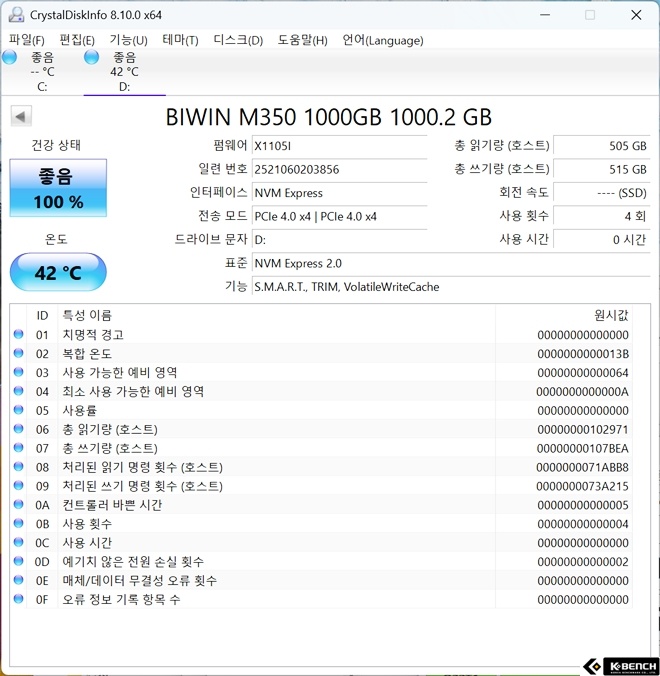Image resolution: width=660 pixels, height=676 pixels.
Task: Click the previous disk arrow button
Action: pyautogui.click(x=20, y=117)
